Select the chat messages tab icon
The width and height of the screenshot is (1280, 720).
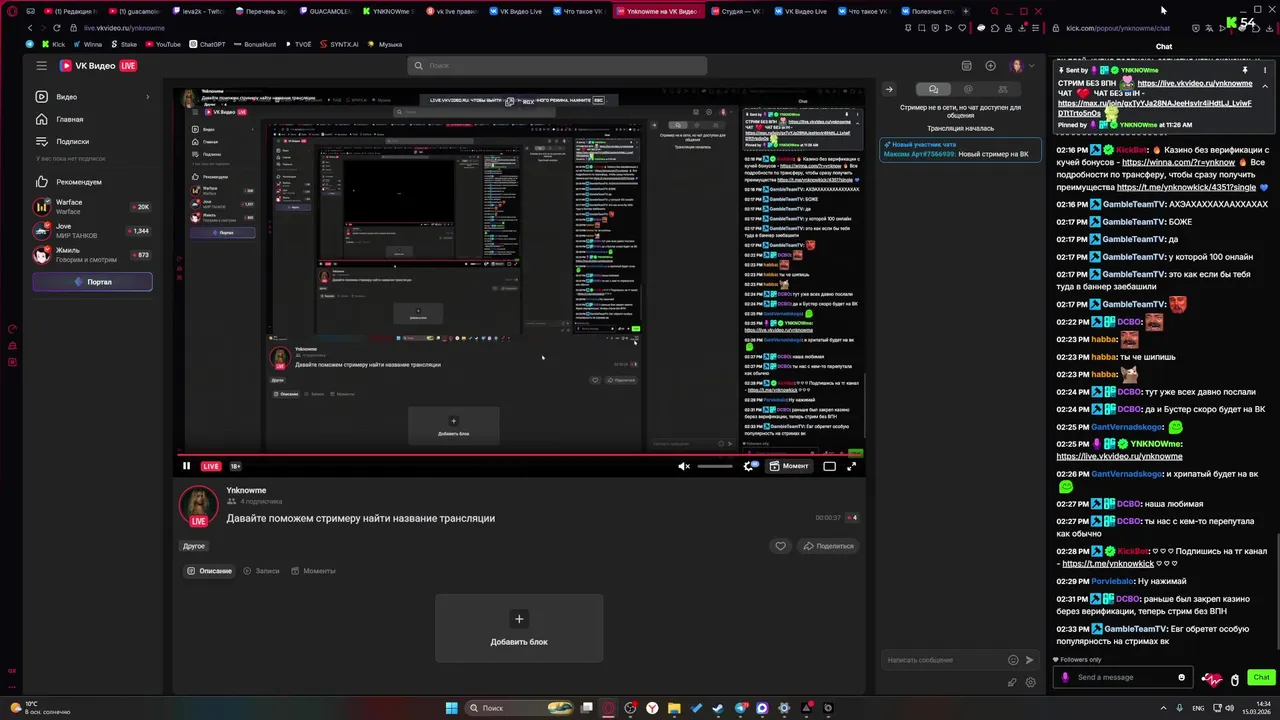[x=933, y=89]
